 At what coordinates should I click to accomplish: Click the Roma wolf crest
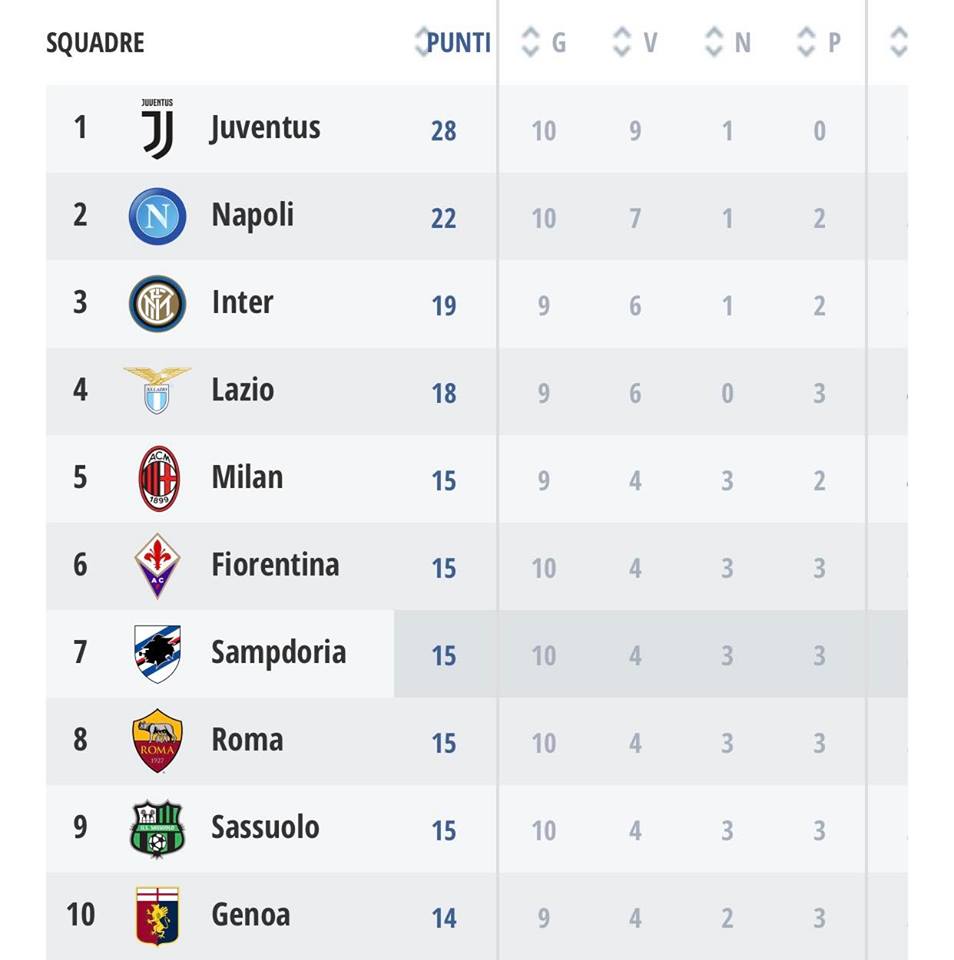157,741
